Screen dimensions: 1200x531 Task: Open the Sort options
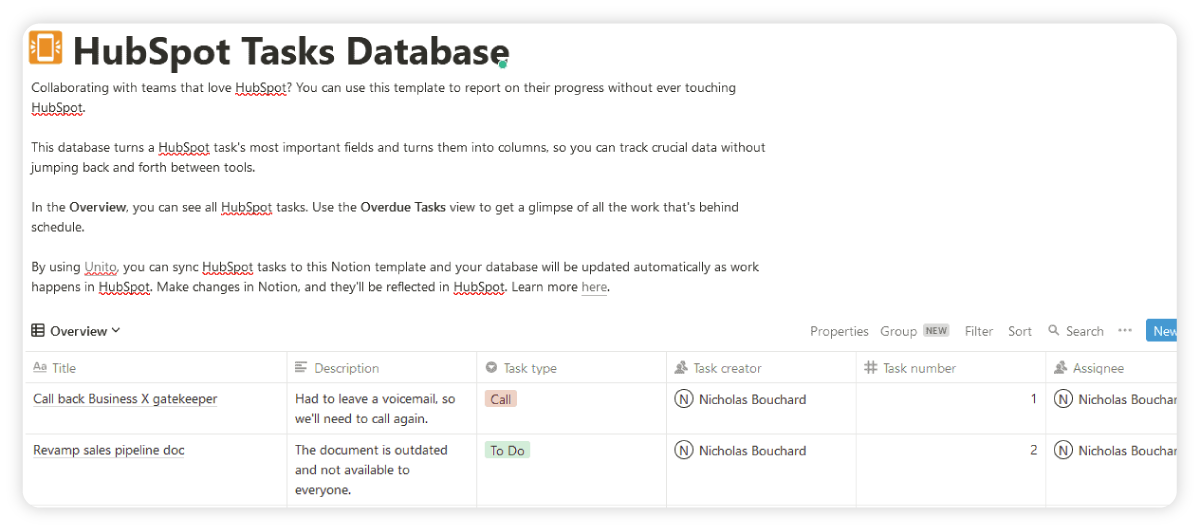(x=1020, y=331)
